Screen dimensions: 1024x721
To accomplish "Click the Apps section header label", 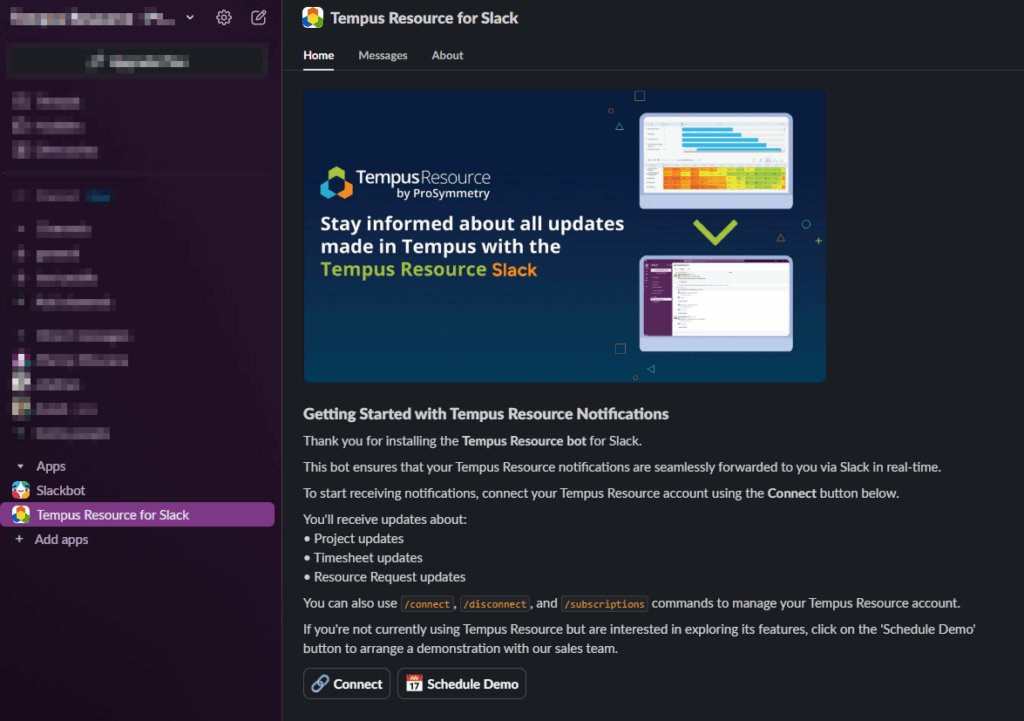I will pyautogui.click(x=51, y=467).
